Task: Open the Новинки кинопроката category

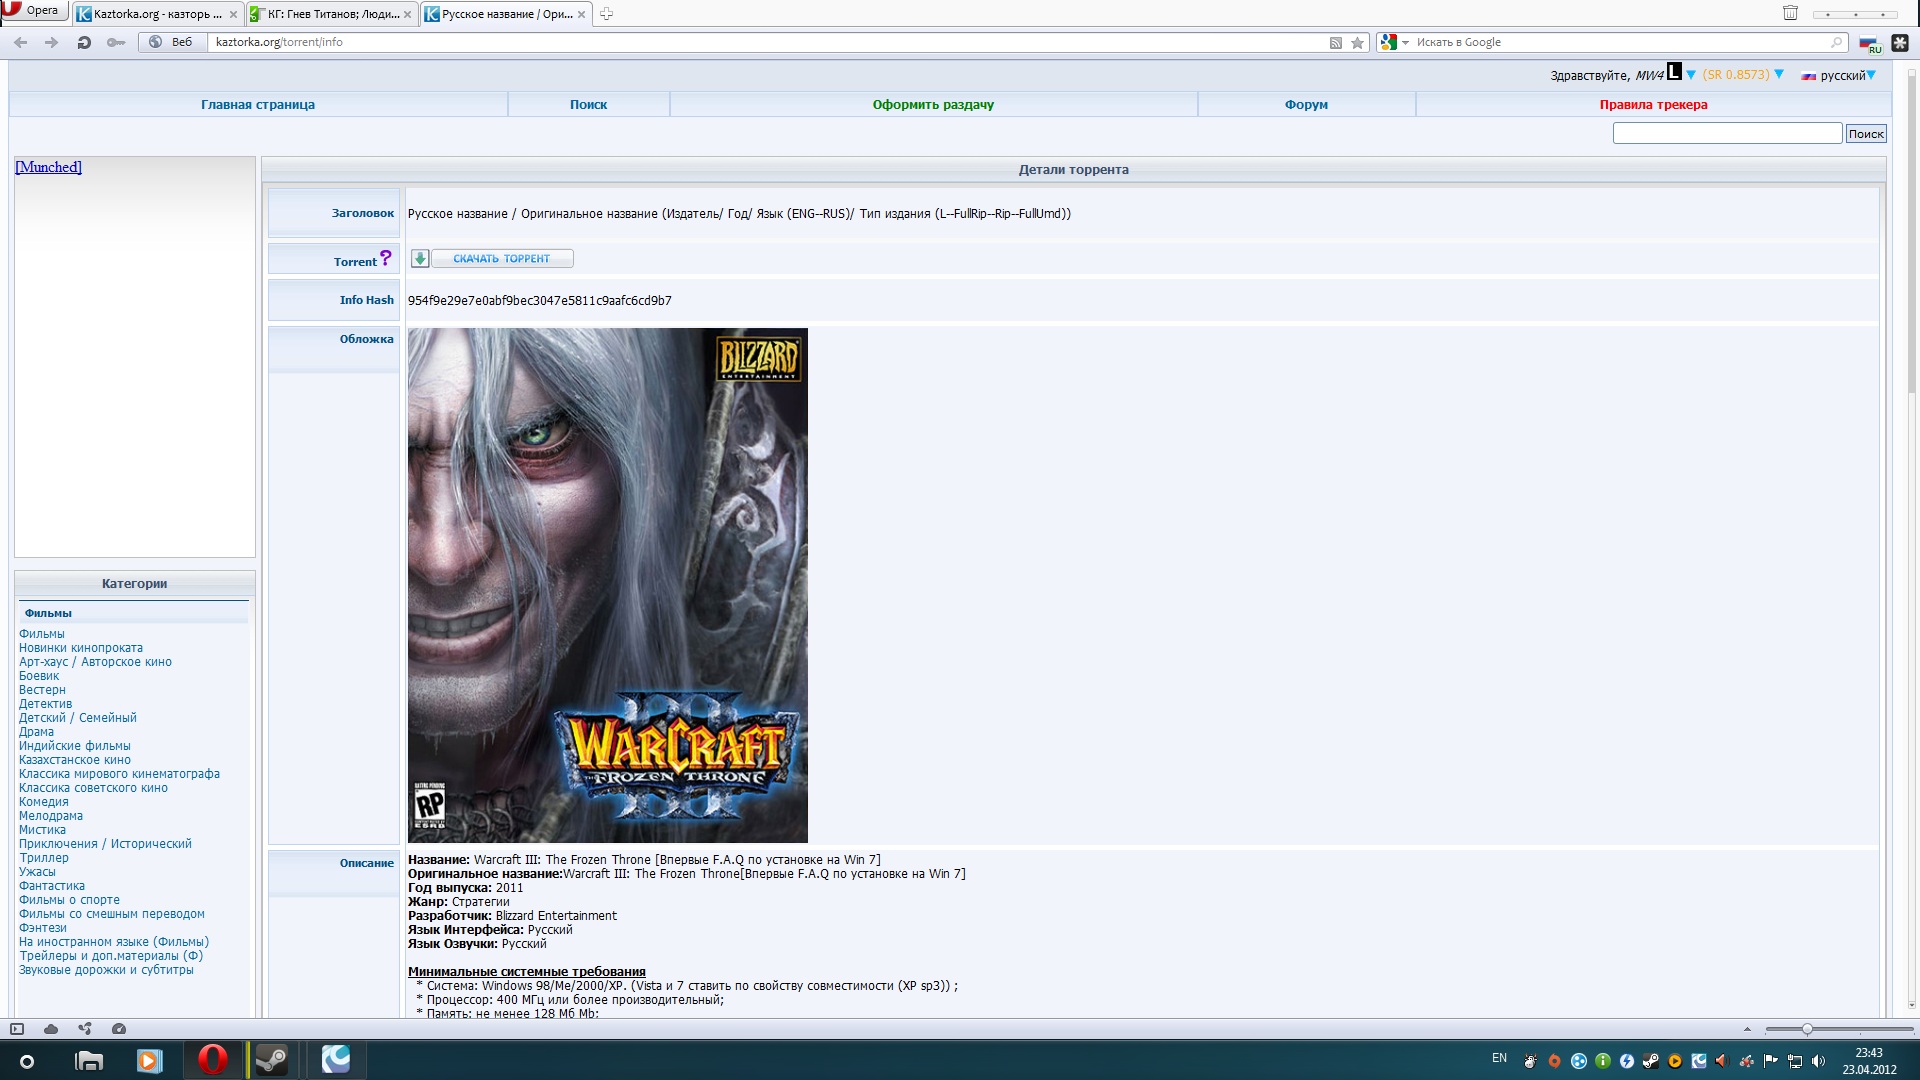Action: 81,648
